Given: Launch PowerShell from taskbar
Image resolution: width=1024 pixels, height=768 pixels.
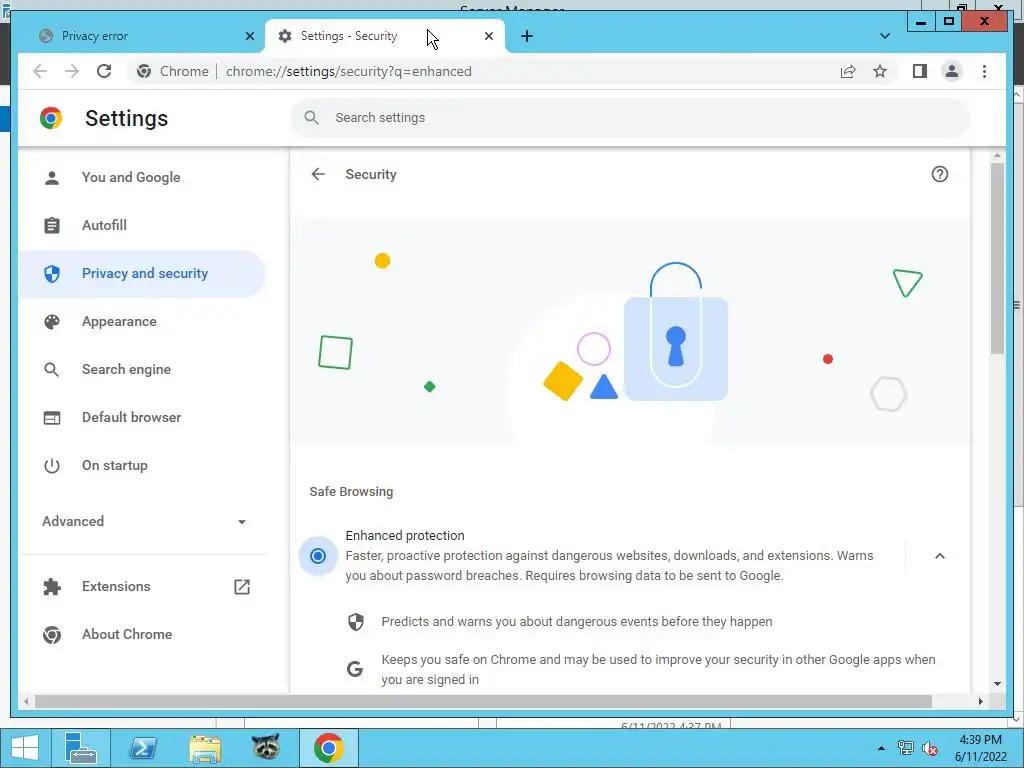Looking at the screenshot, I should (143, 748).
